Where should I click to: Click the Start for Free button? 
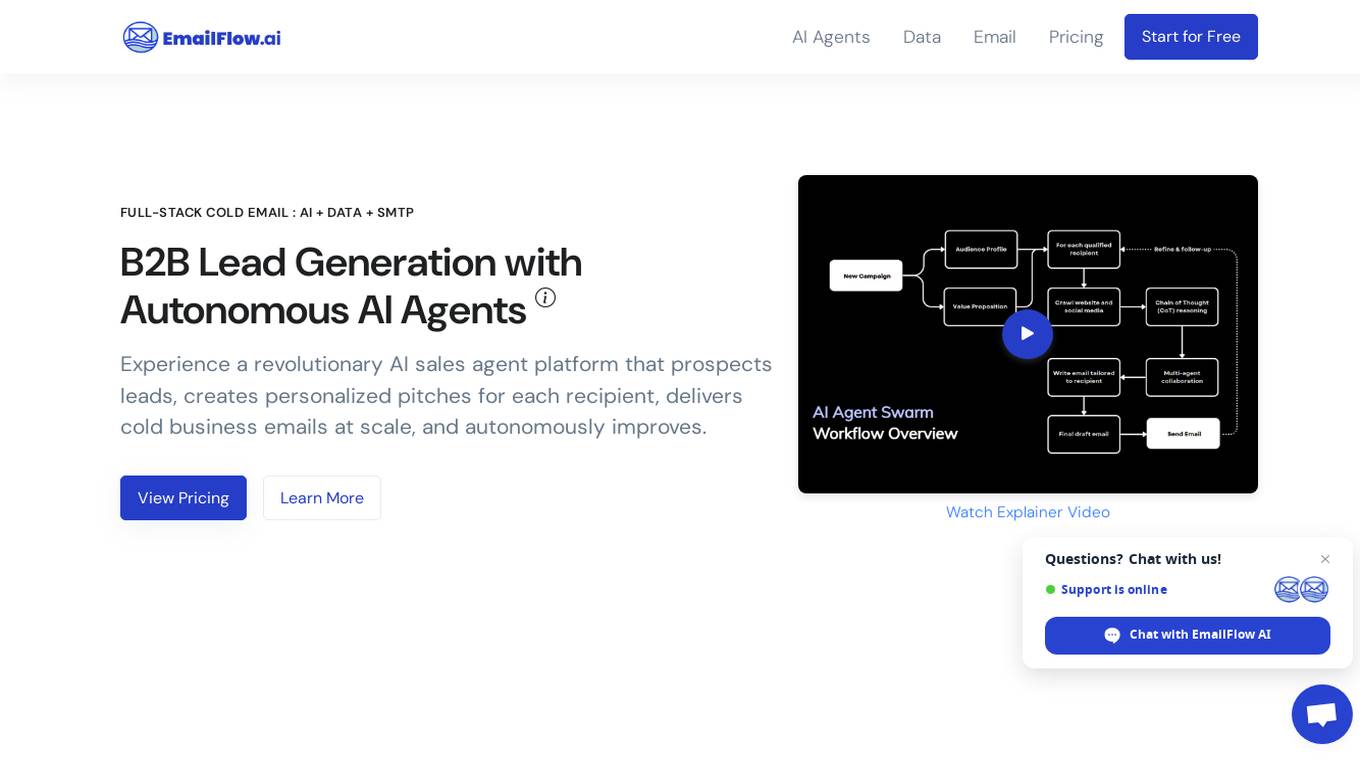(x=1191, y=37)
